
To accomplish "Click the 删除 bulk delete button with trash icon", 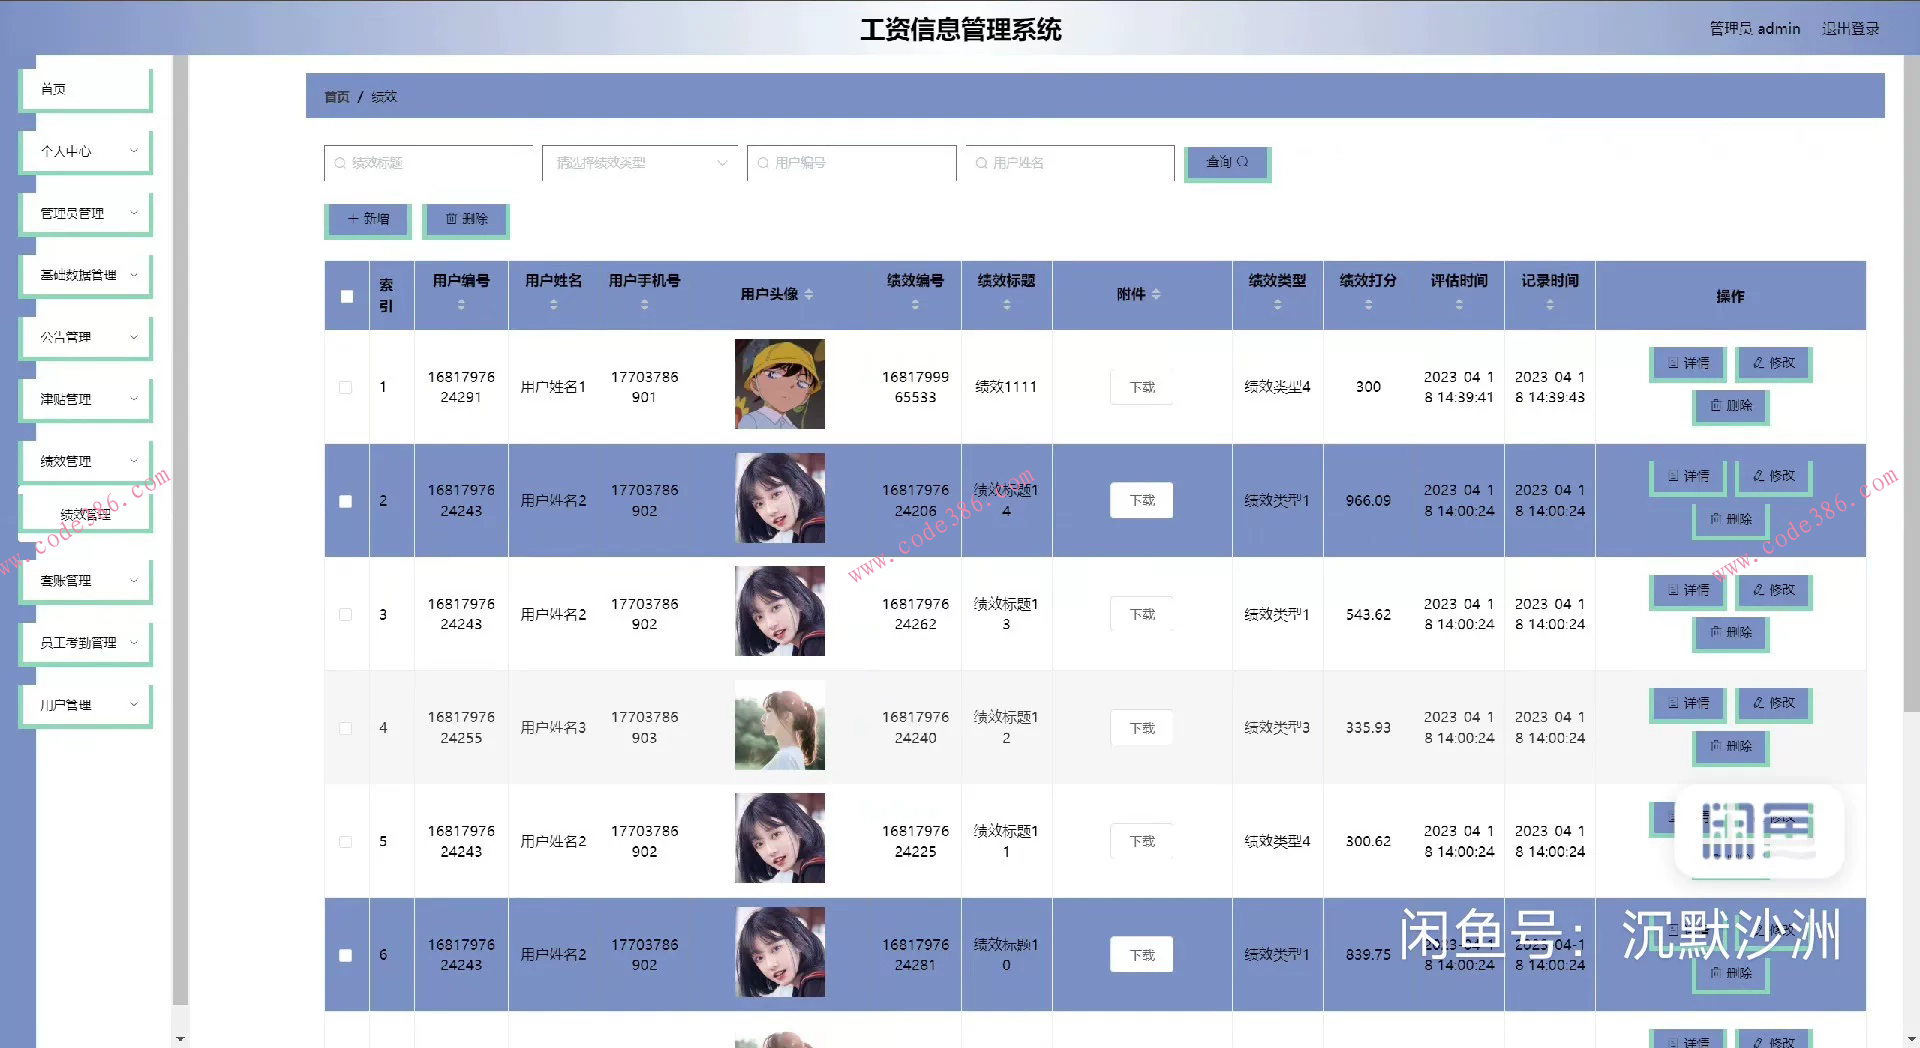I will tap(465, 220).
